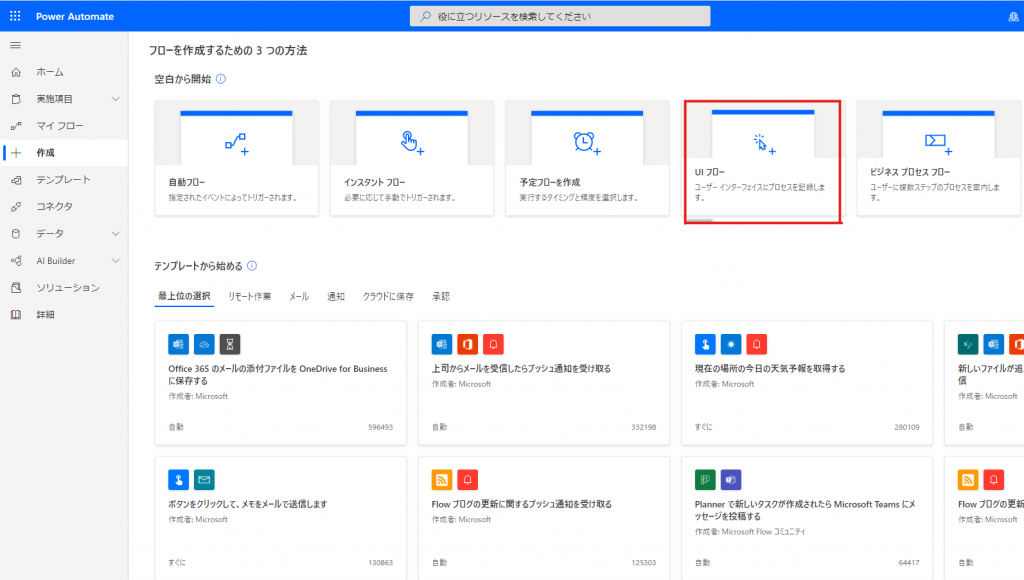Switch to the クラウドに保存 tab
1024x580 pixels.
(388, 297)
